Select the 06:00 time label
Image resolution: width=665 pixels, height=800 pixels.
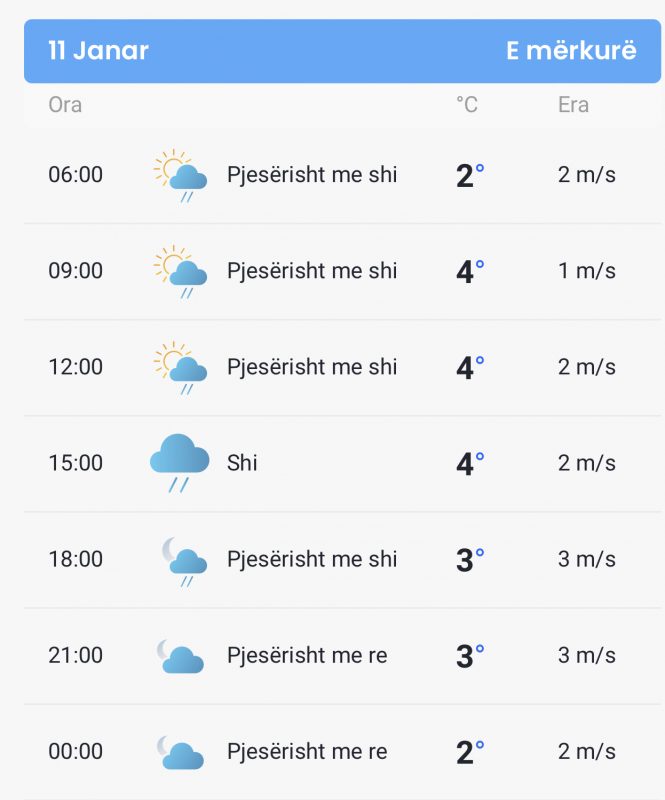(x=76, y=174)
